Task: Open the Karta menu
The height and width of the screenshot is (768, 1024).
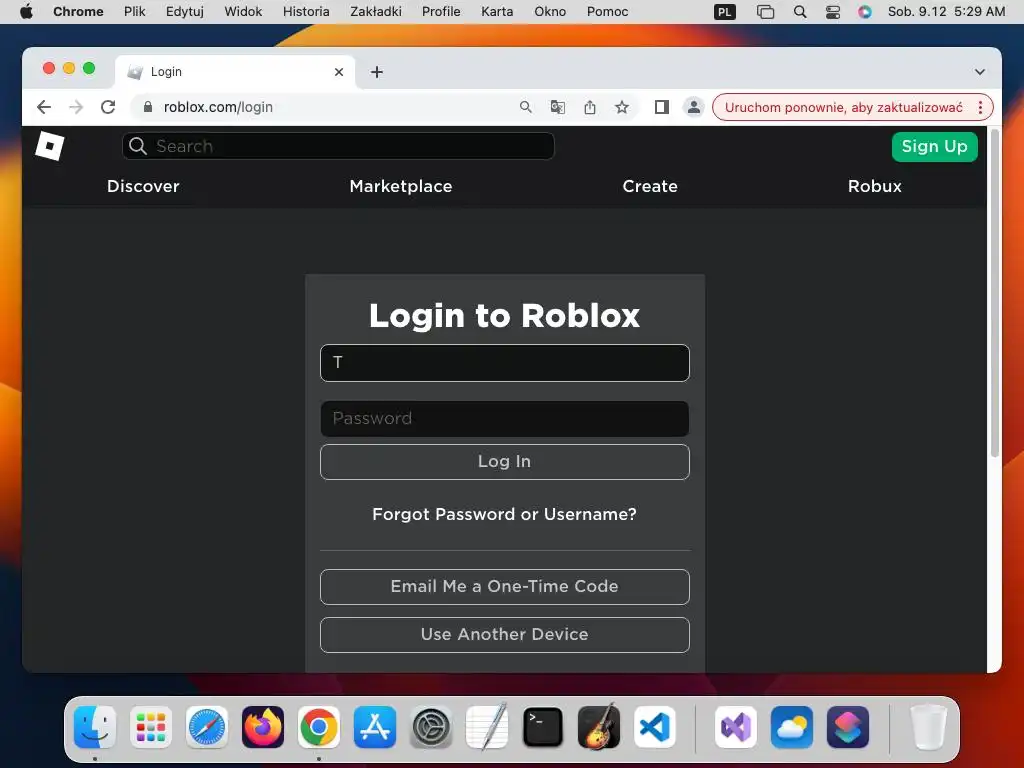Action: click(x=497, y=12)
